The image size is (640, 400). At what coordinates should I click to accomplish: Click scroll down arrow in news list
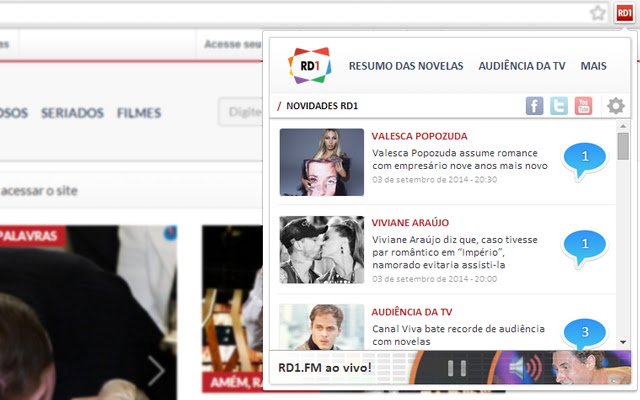[x=623, y=342]
